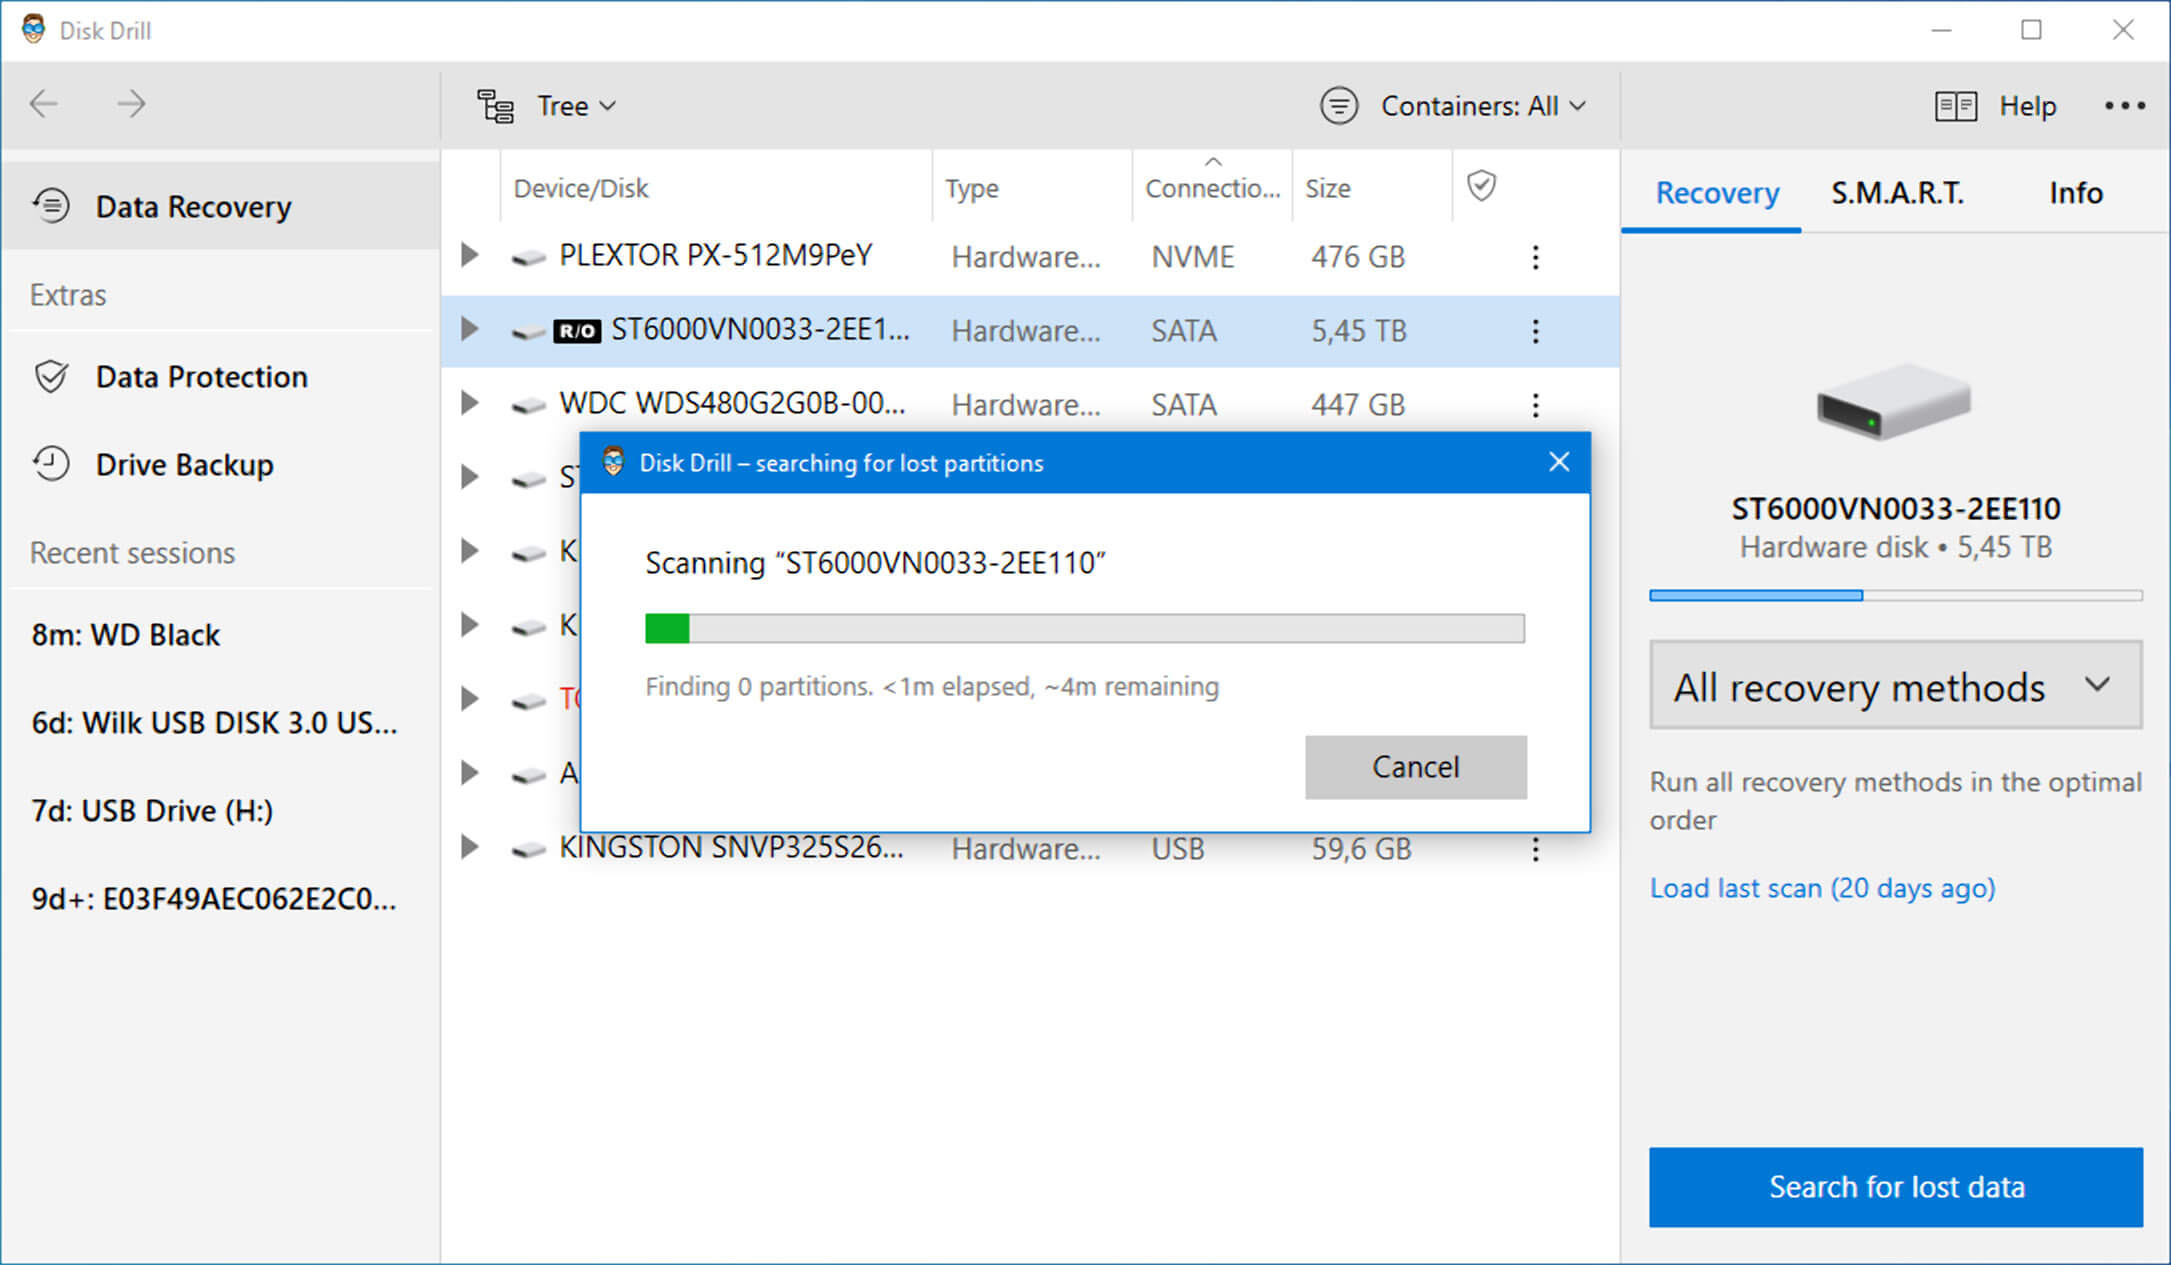Select the WDC WDS480G2G0B-00 disk
Screen dimensions: 2171x1265
(1030, 404)
